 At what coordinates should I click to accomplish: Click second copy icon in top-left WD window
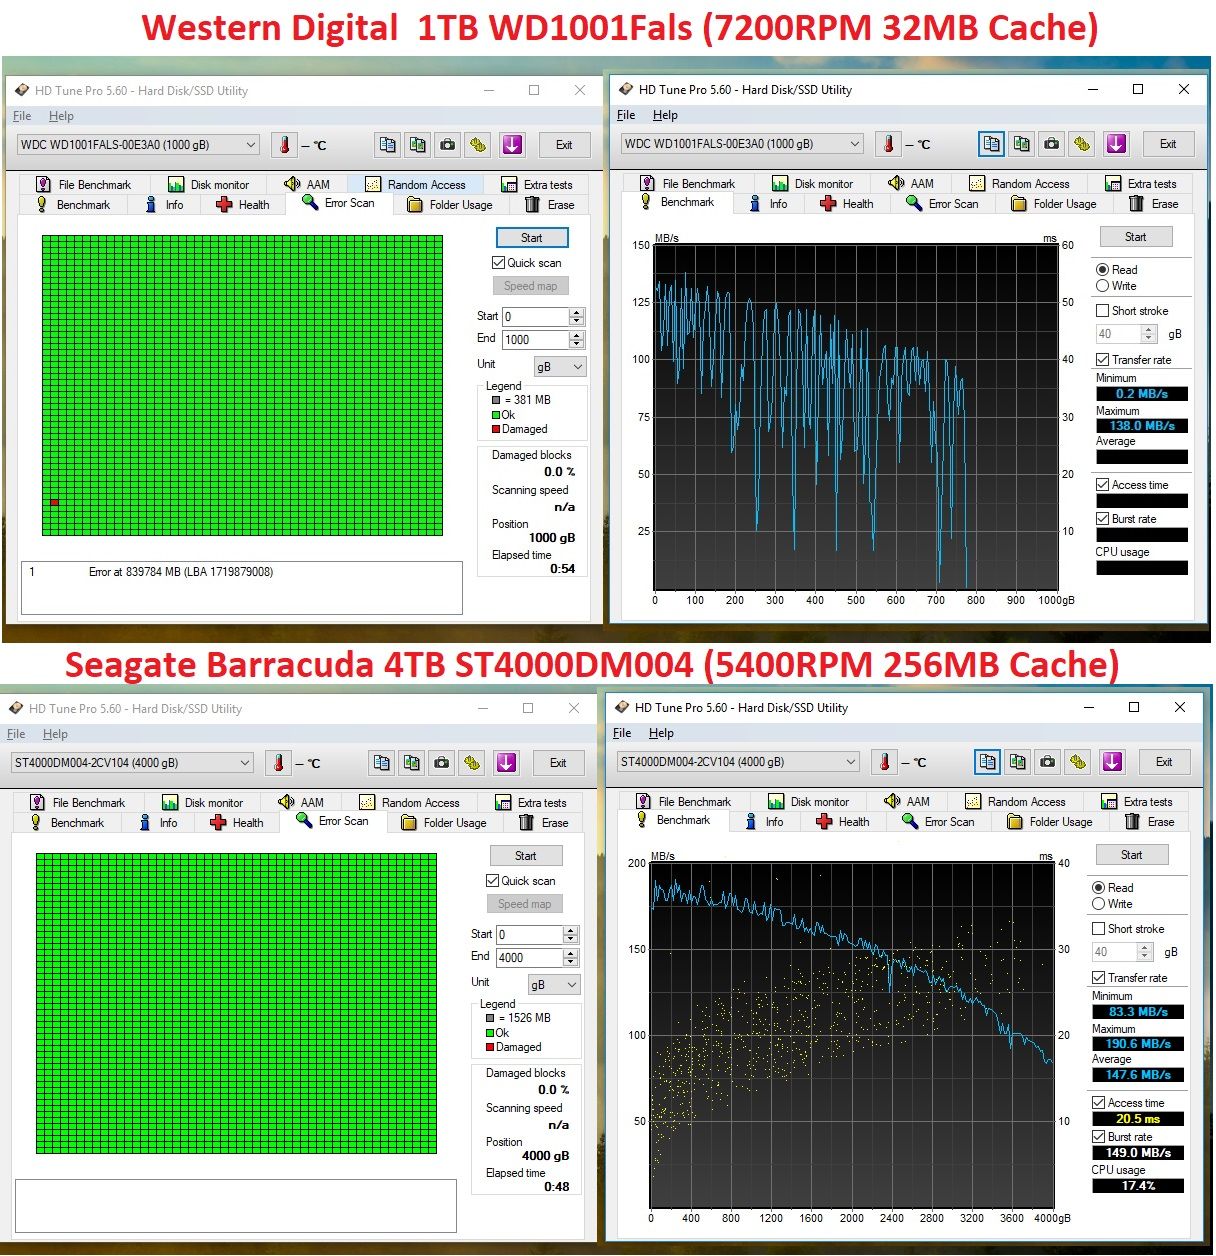[x=418, y=145]
